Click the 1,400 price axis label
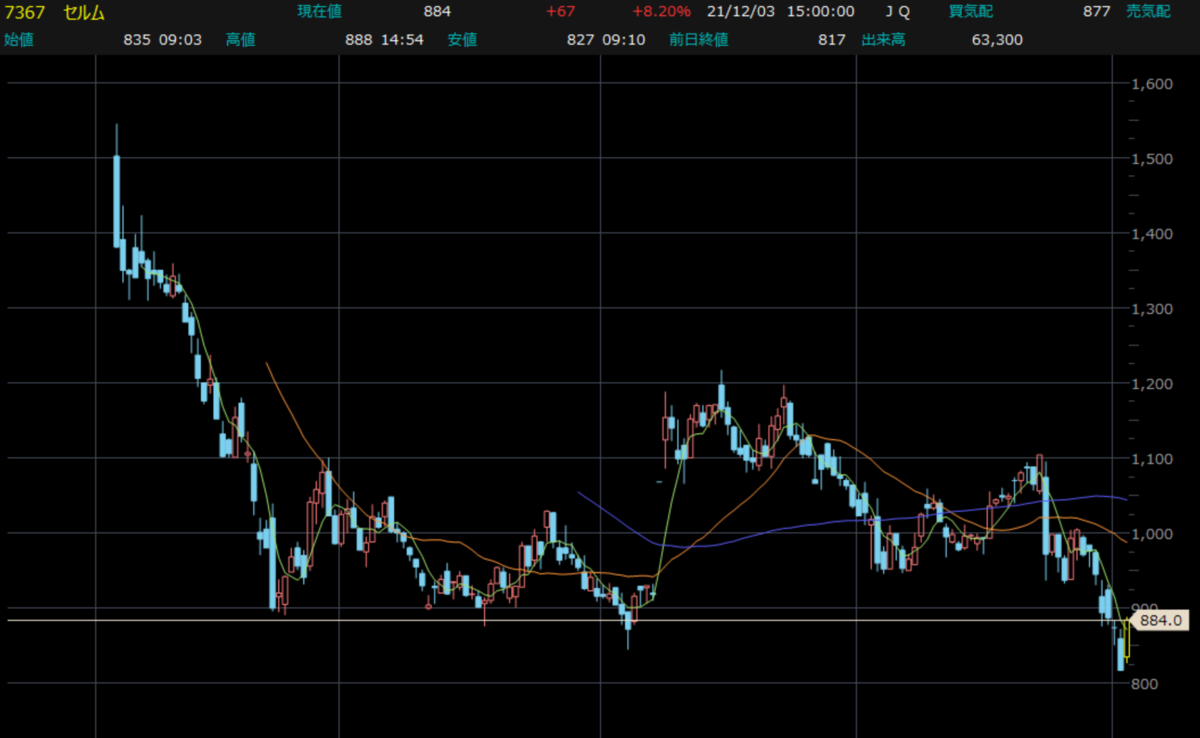The image size is (1200, 738). click(1153, 234)
